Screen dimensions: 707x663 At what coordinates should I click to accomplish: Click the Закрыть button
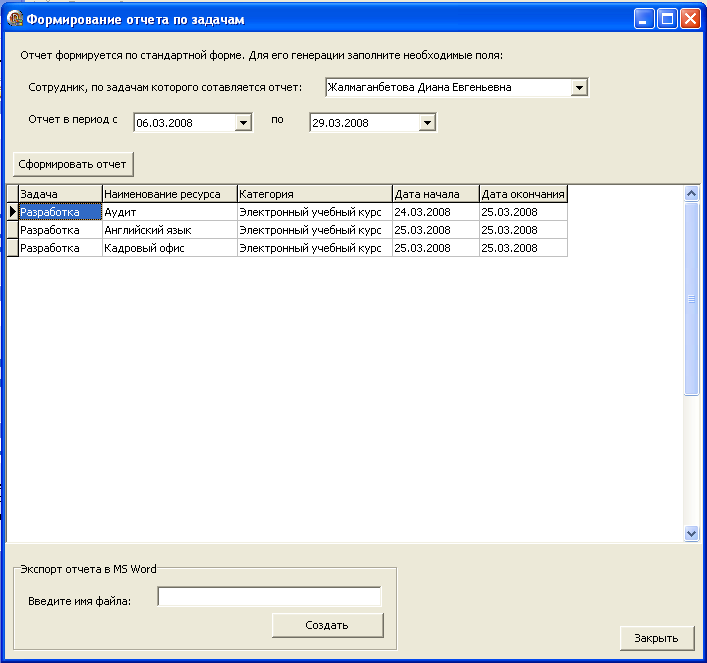[656, 638]
